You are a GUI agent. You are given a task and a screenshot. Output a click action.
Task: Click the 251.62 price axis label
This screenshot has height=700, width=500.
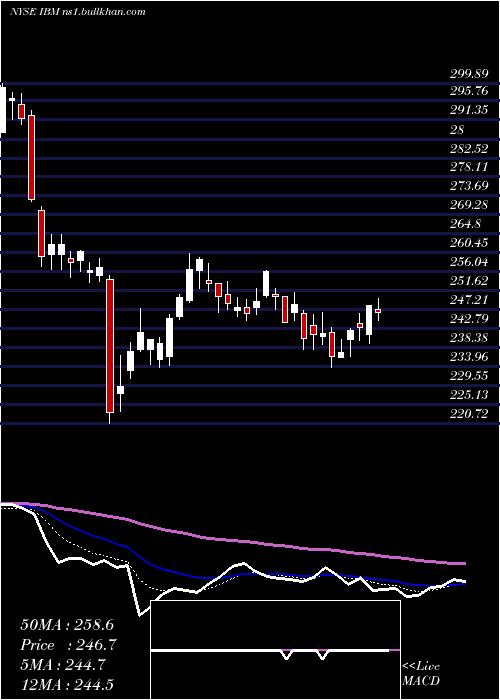click(x=468, y=281)
